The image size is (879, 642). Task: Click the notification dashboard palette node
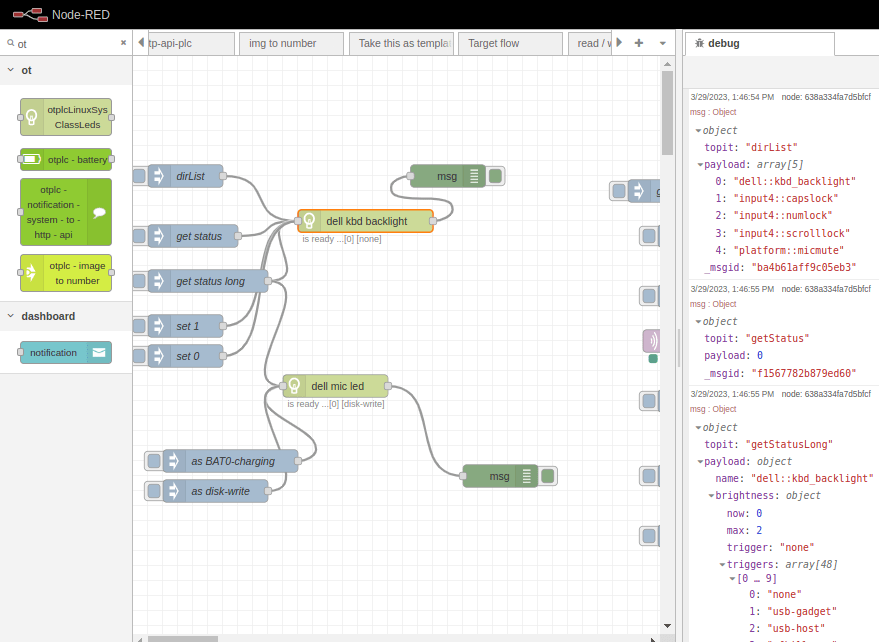coord(66,353)
